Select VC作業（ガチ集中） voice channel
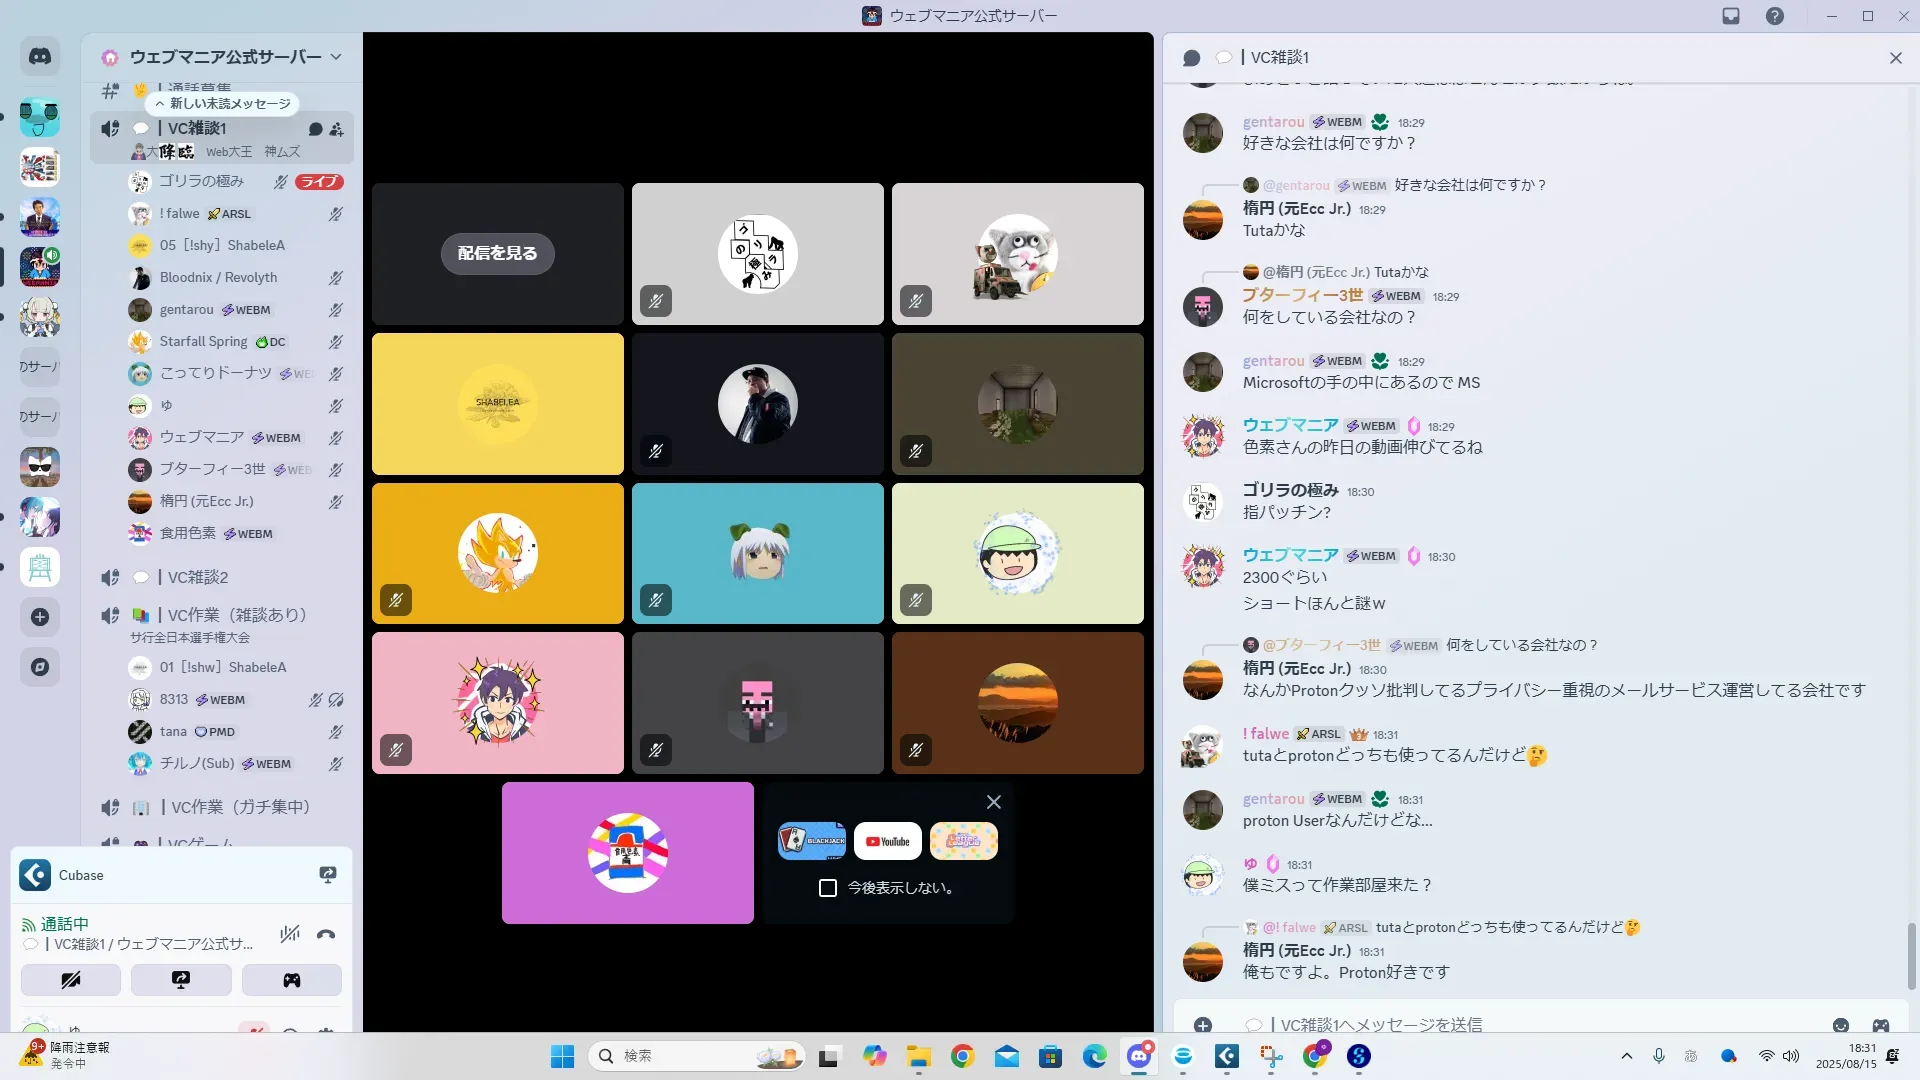The width and height of the screenshot is (1920, 1080). point(240,807)
